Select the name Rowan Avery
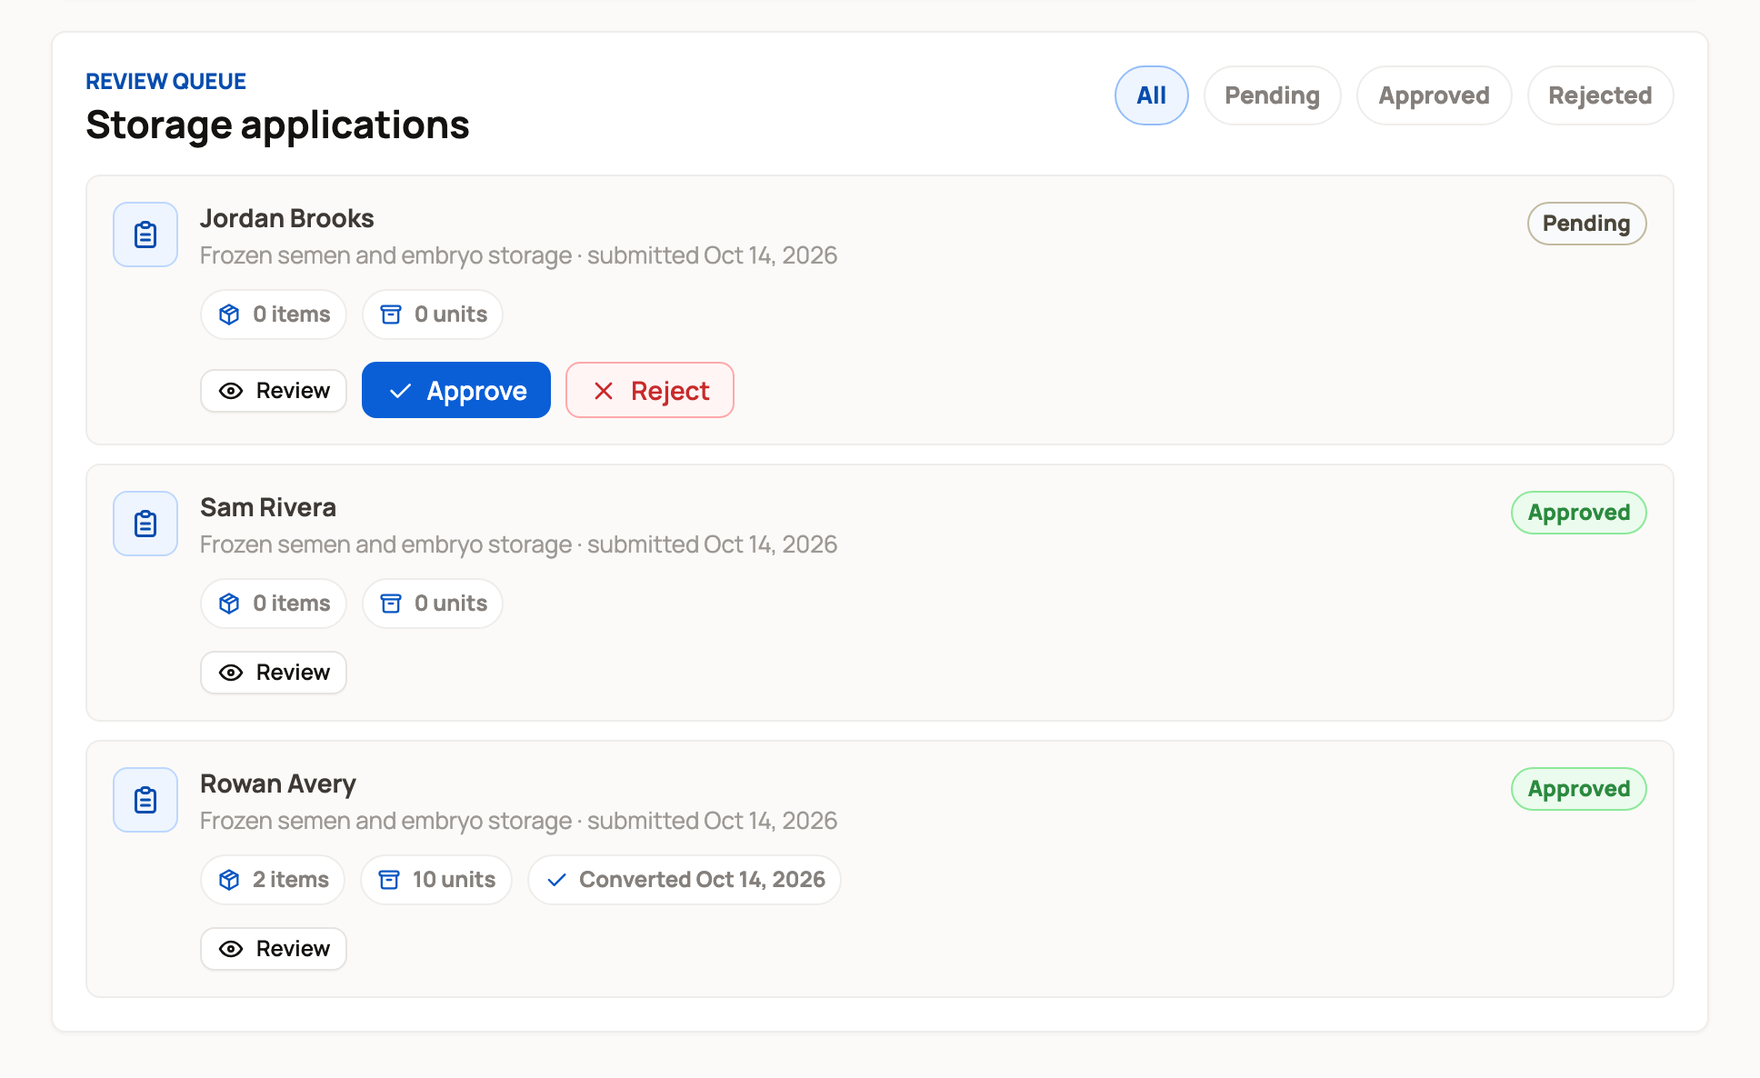 click(278, 783)
